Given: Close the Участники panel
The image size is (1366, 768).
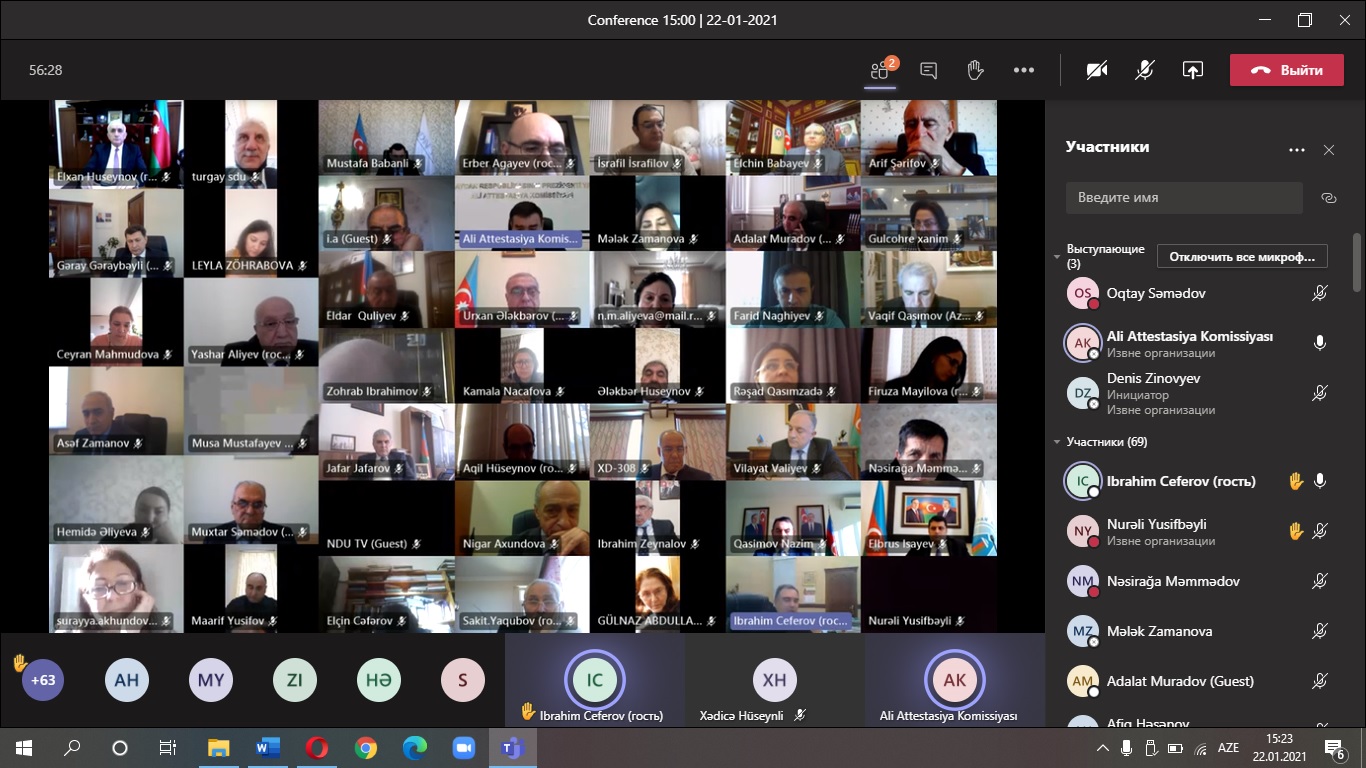Looking at the screenshot, I should [1329, 150].
